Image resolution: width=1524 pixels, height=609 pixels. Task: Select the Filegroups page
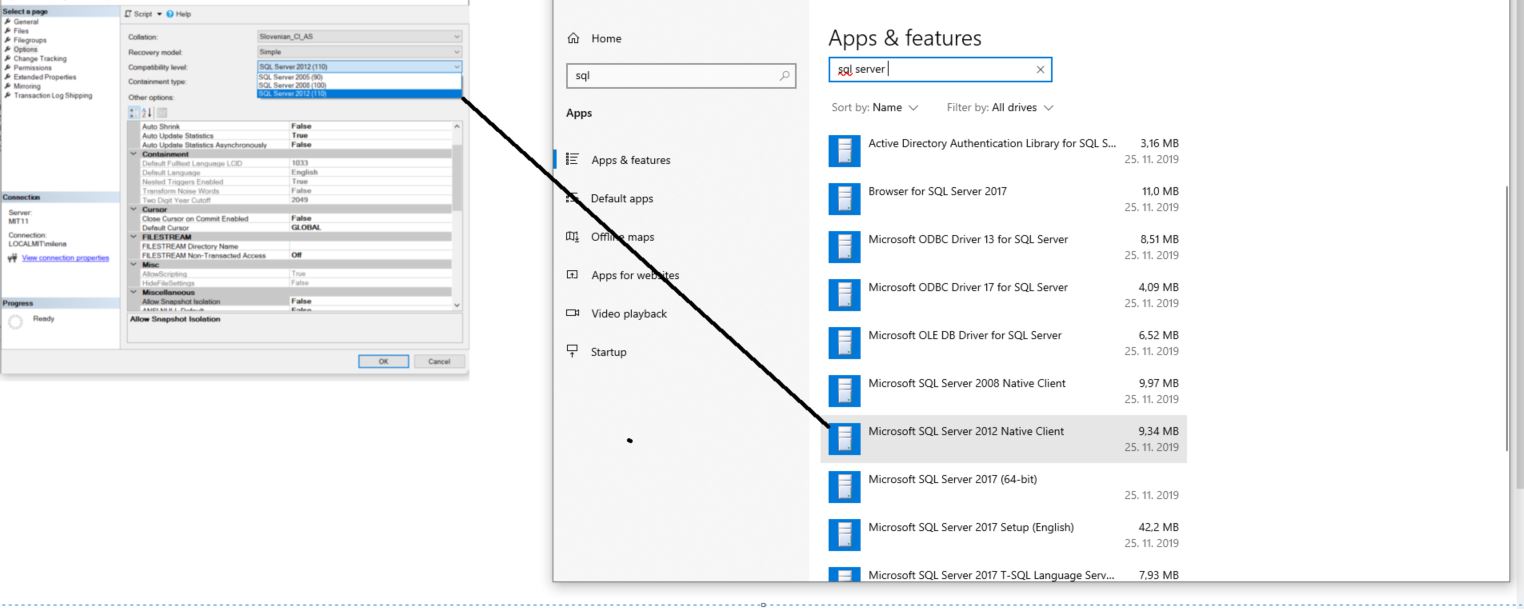point(29,39)
